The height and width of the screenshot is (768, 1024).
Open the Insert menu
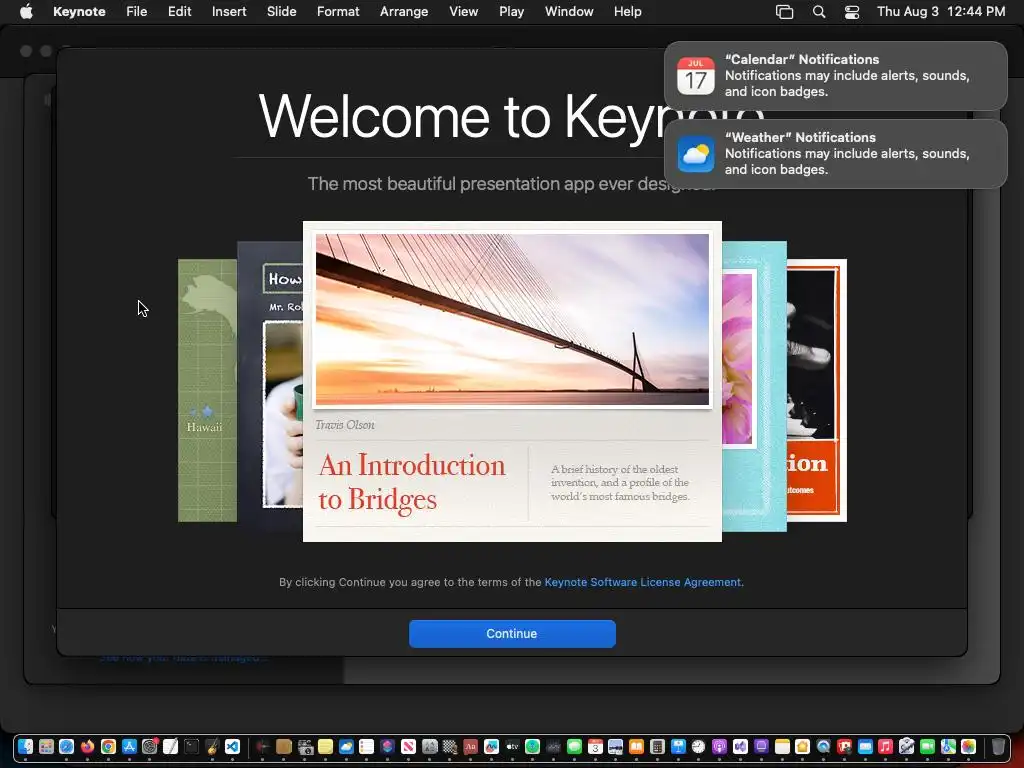pyautogui.click(x=229, y=11)
